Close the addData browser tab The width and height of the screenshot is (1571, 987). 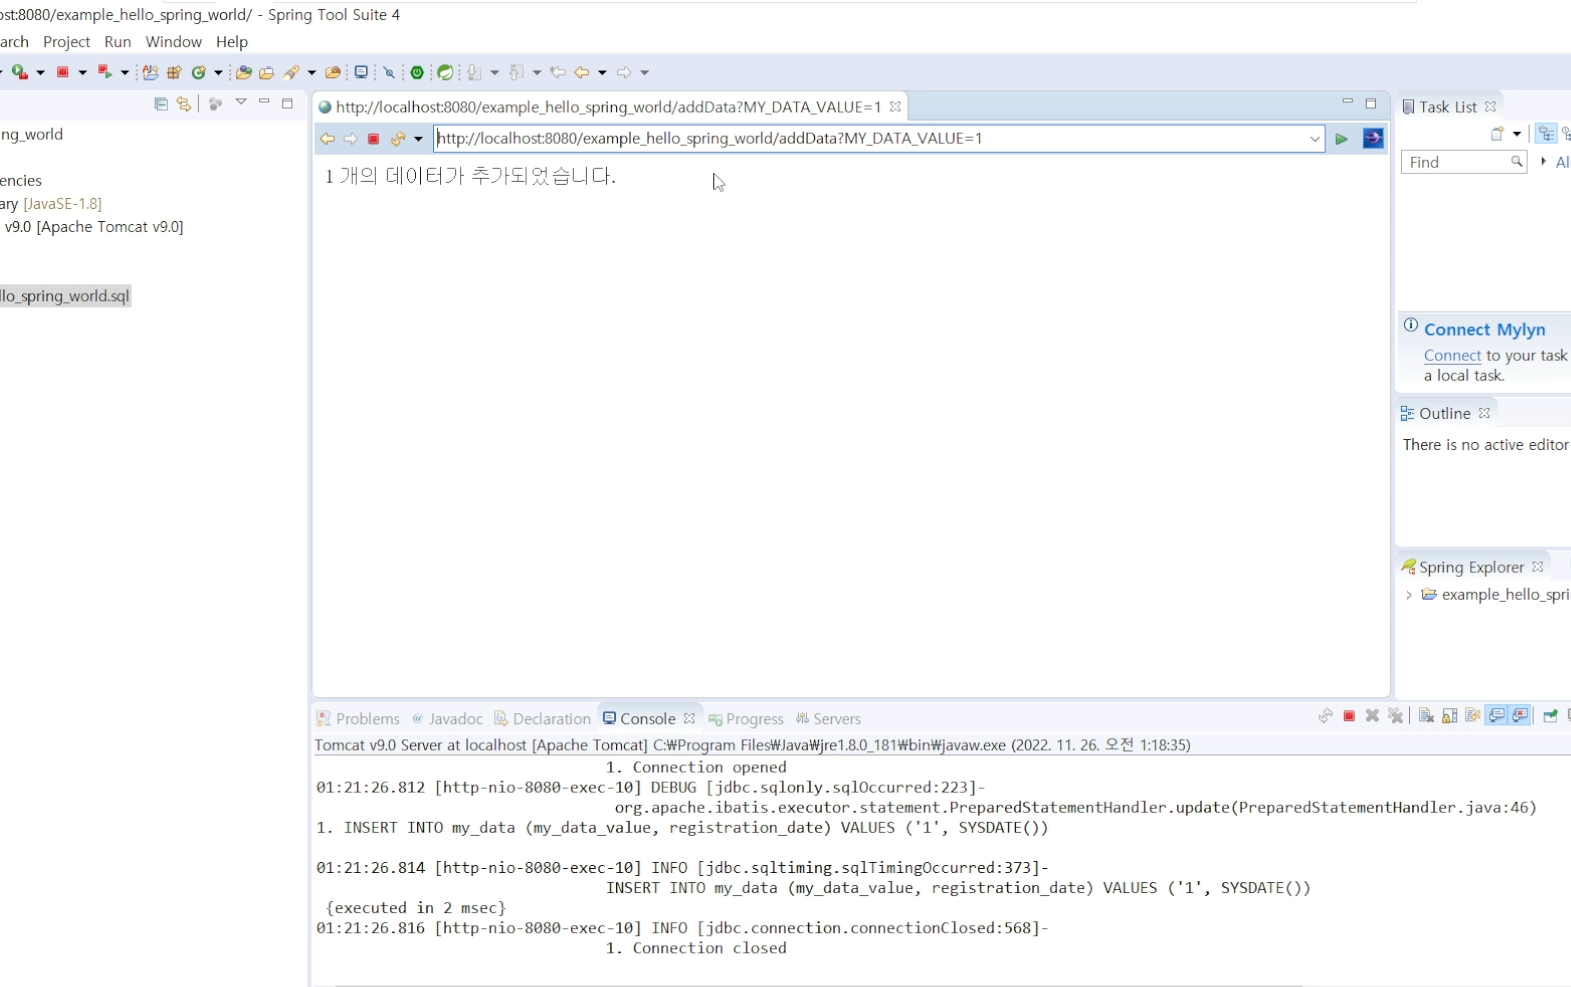pyautogui.click(x=895, y=106)
